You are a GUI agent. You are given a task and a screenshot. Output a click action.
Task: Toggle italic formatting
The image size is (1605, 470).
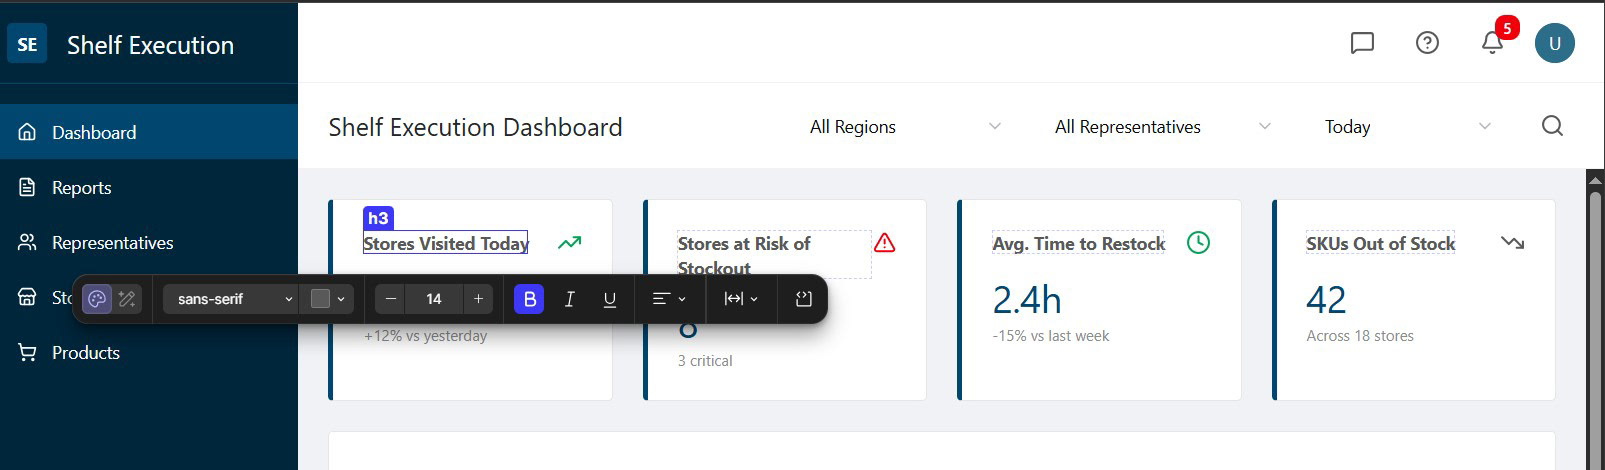(x=569, y=299)
